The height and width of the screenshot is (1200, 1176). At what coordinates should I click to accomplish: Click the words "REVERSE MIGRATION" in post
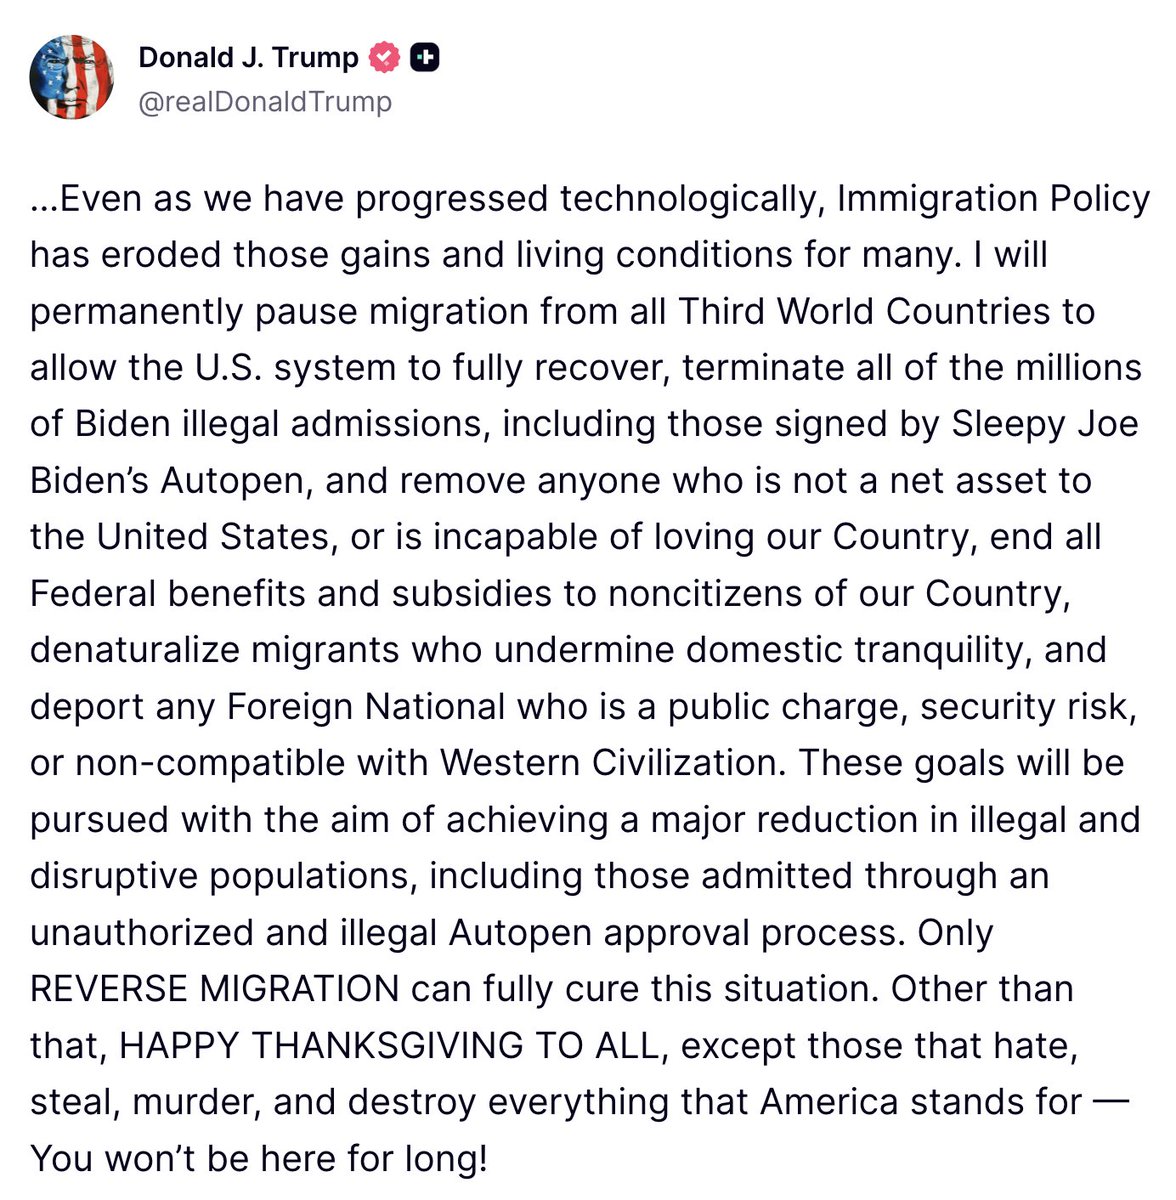(x=215, y=989)
